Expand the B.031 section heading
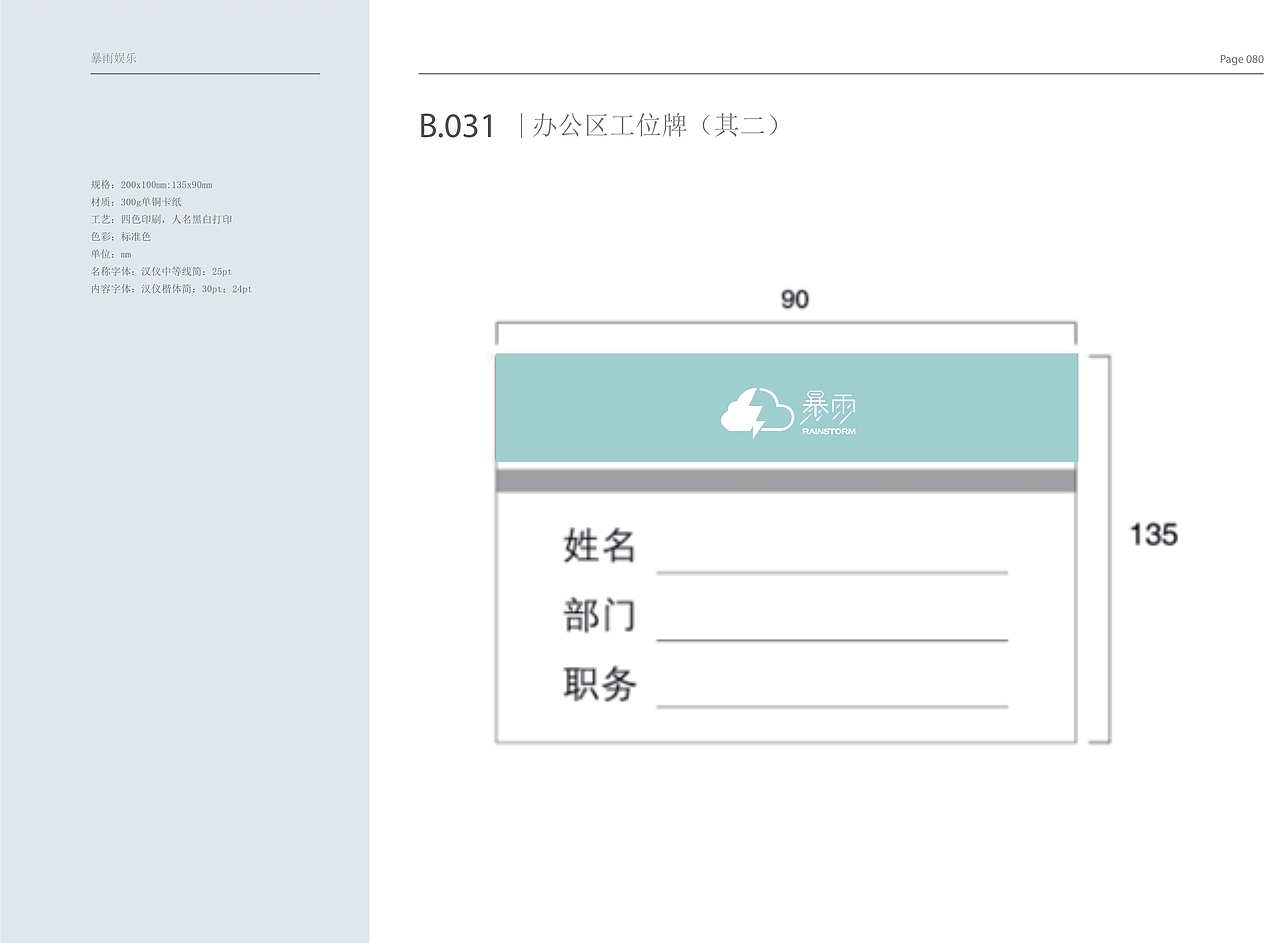Image resolution: width=1280 pixels, height=943 pixels. 459,125
